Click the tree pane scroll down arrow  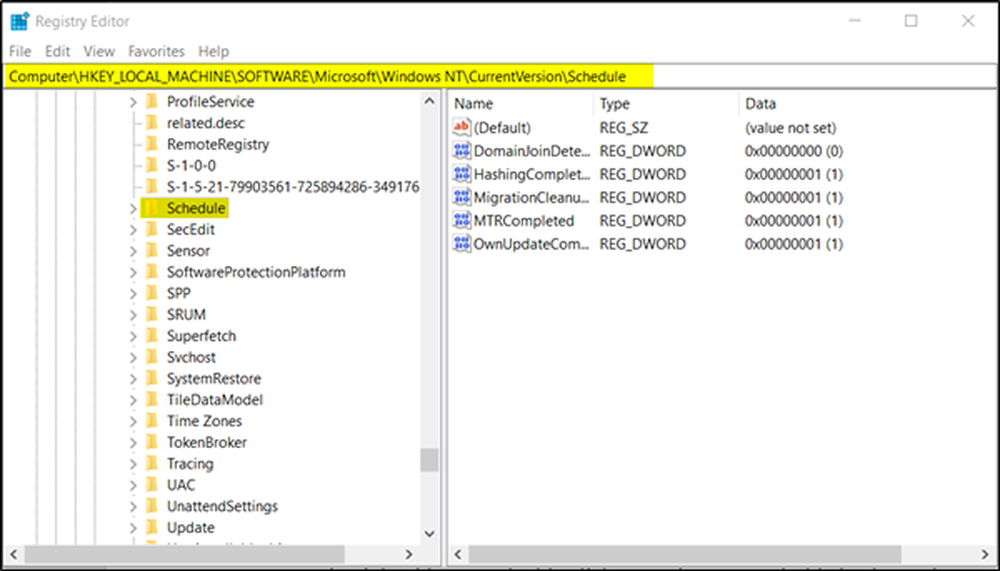[x=429, y=535]
